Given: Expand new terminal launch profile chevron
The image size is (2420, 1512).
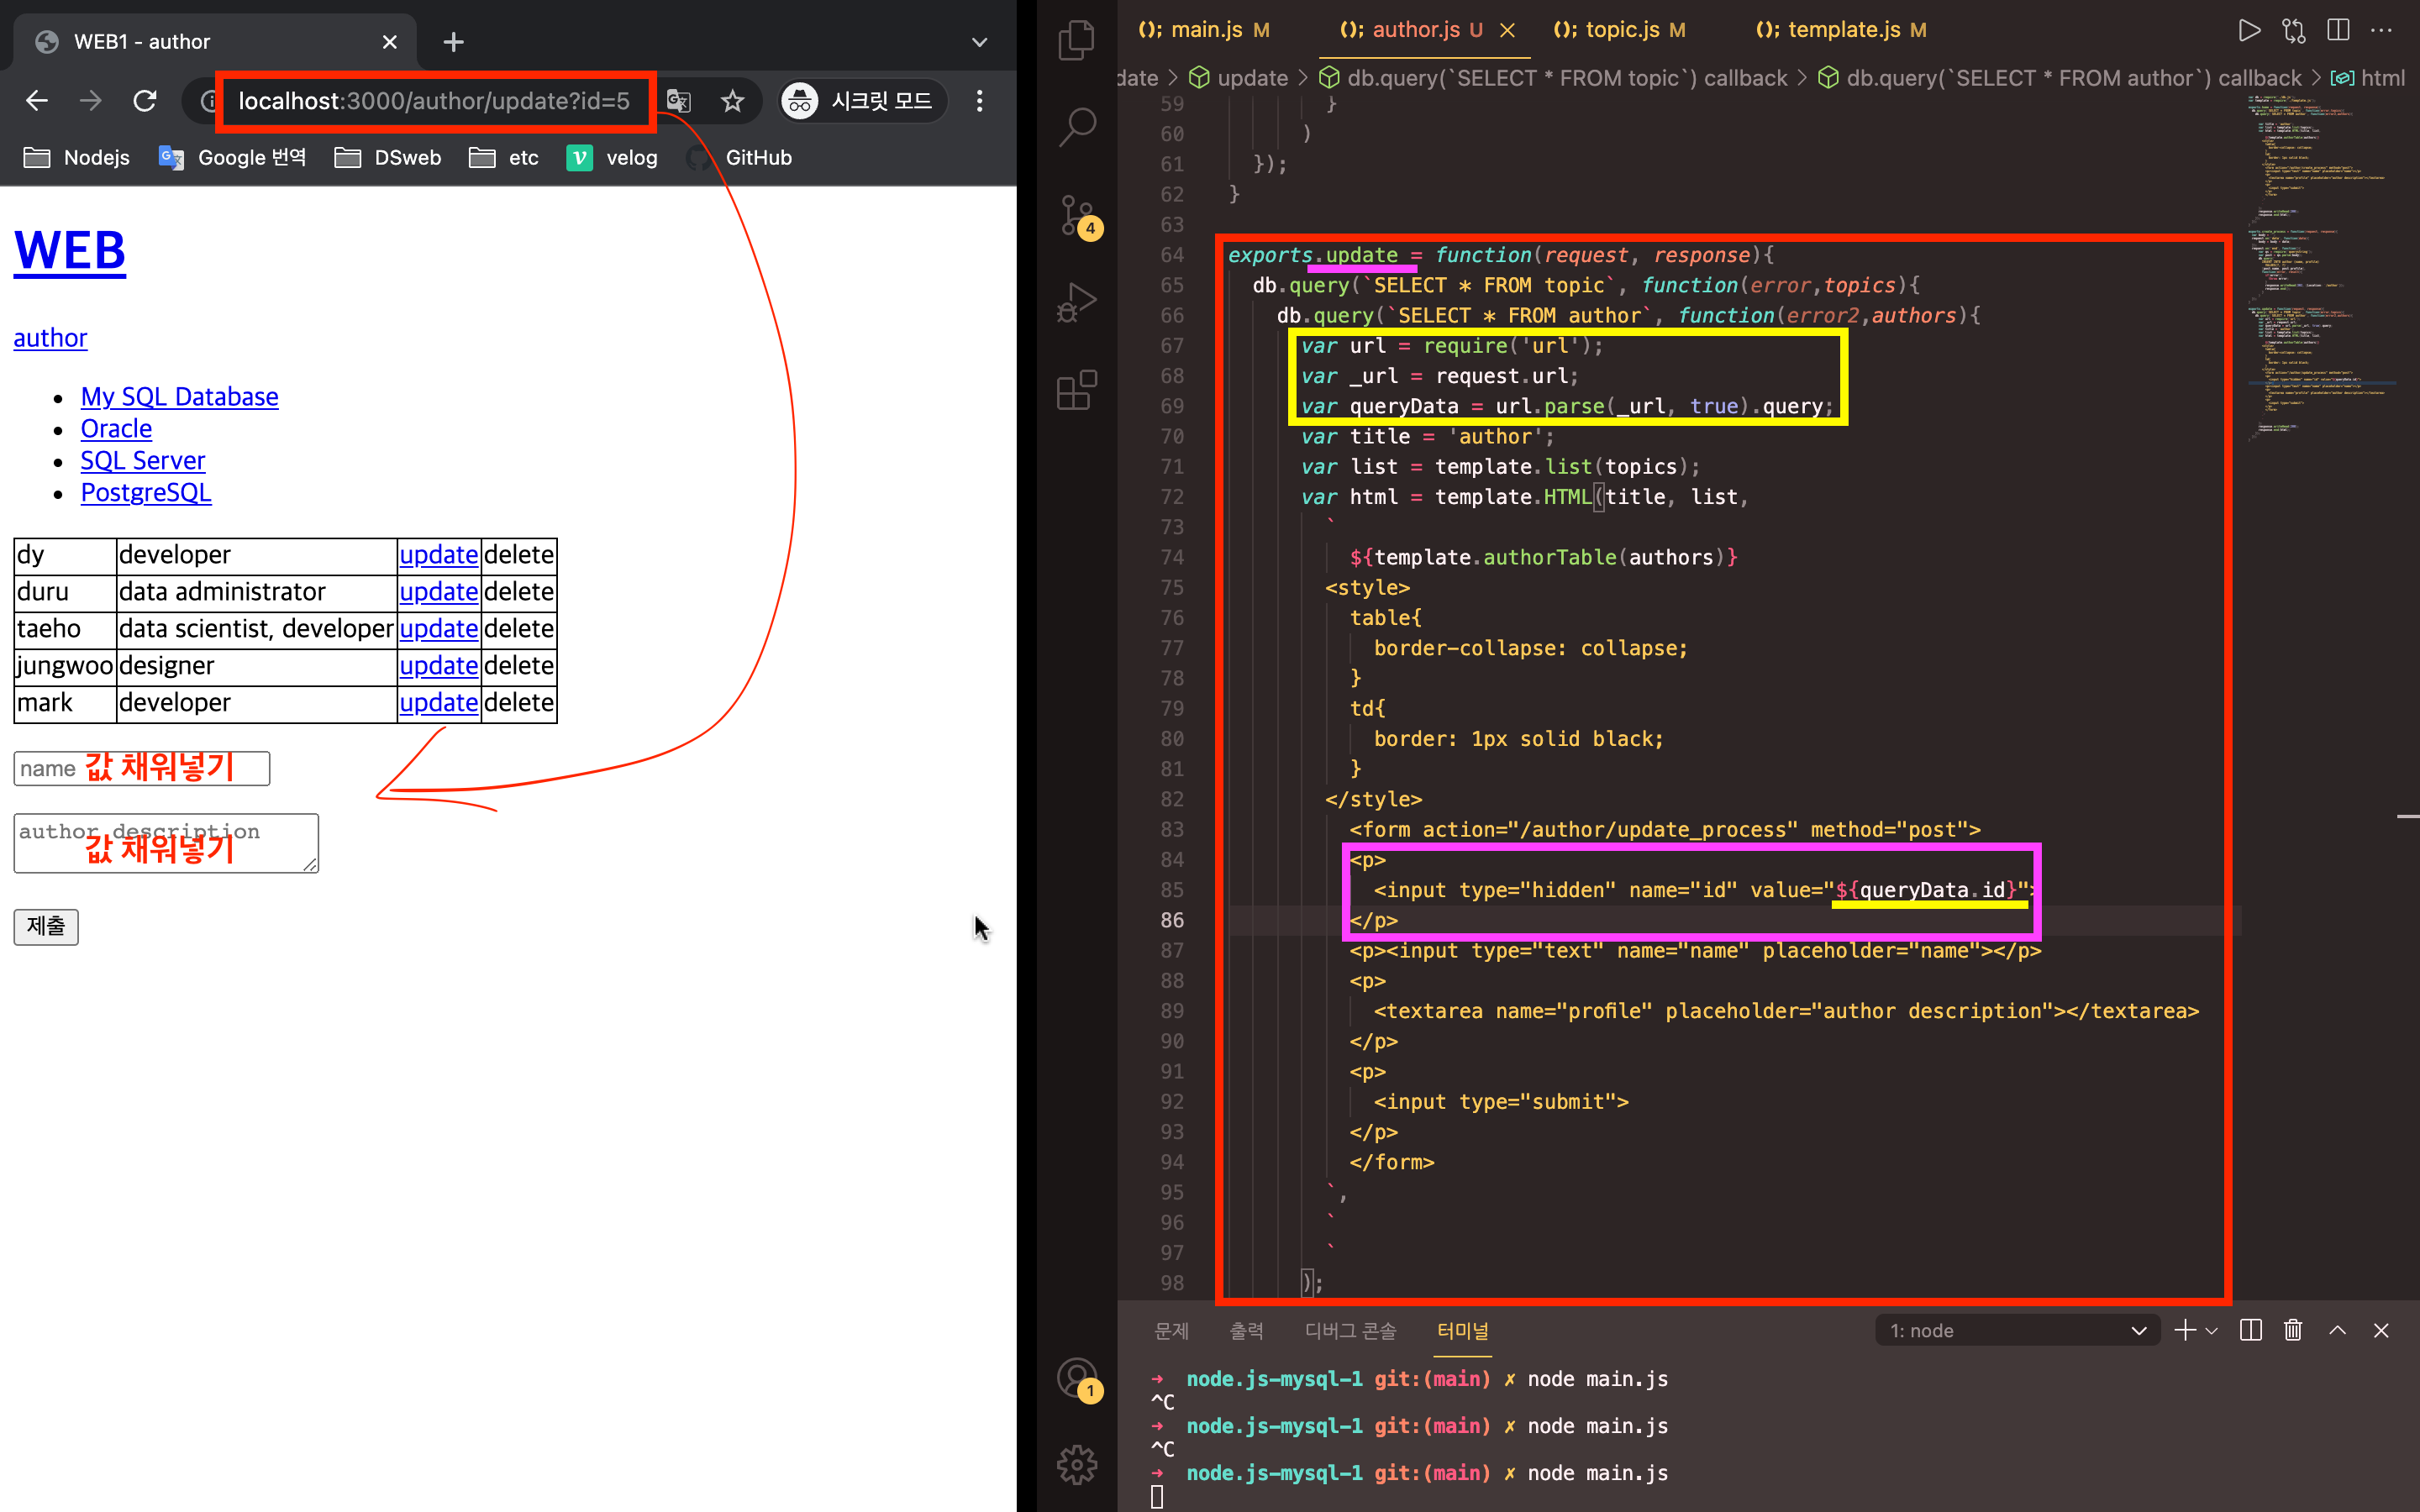Looking at the screenshot, I should [x=2212, y=1330].
